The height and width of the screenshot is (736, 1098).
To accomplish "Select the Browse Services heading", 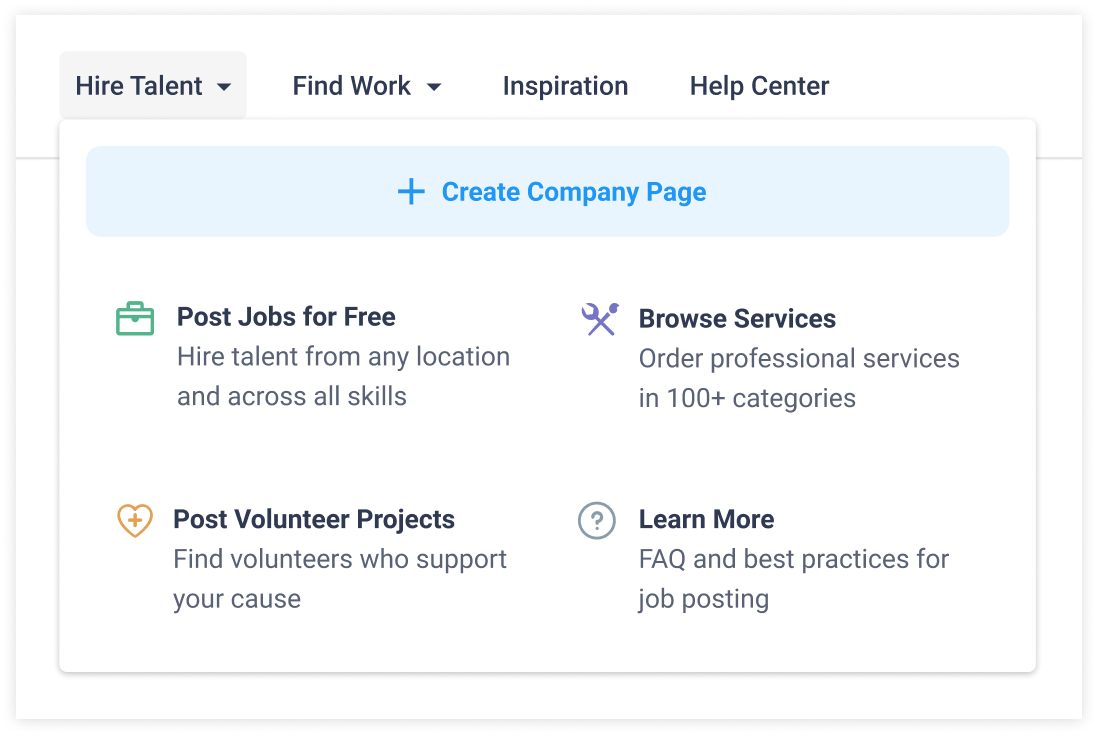I will coord(737,319).
